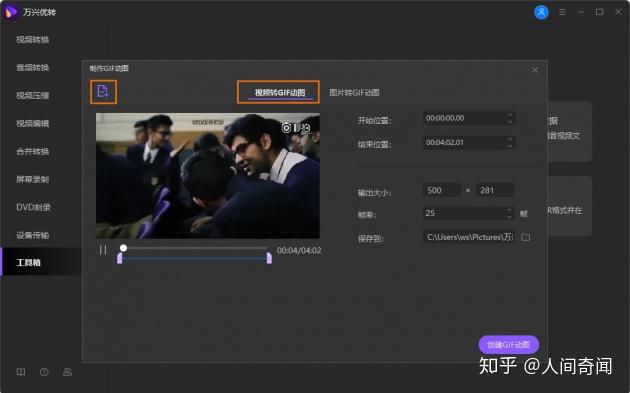Image resolution: width=630 pixels, height=393 pixels.
Task: Click the users icon at sidebar bottom
Action: coord(68,372)
